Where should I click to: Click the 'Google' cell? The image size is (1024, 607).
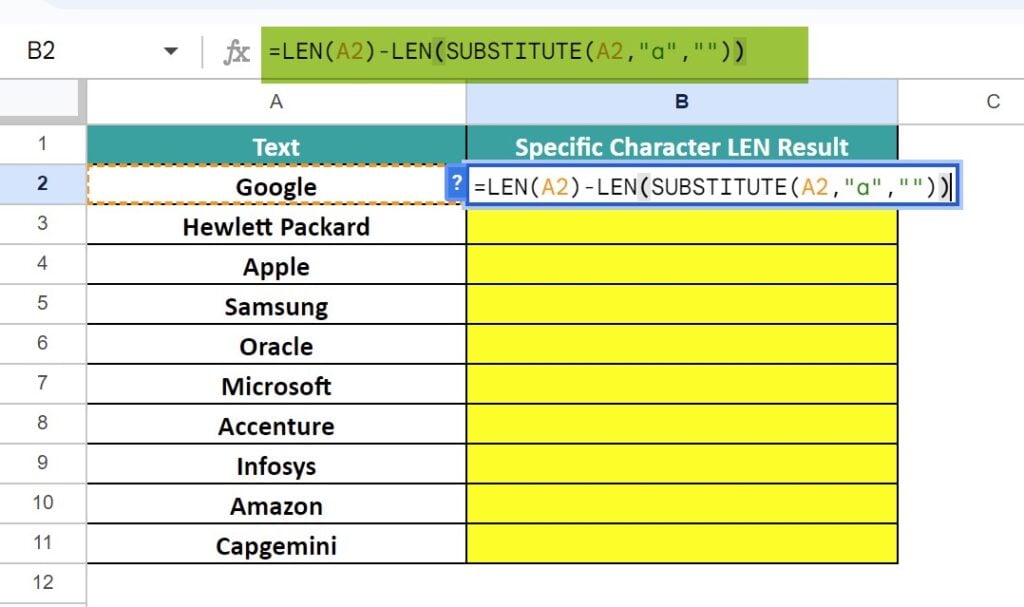click(276, 185)
